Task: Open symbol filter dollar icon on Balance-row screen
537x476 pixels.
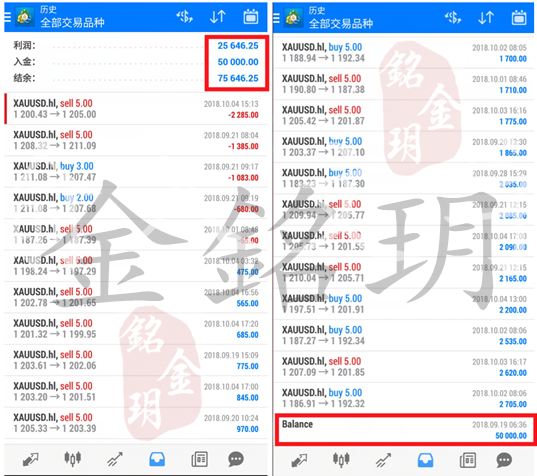Action: (453, 17)
